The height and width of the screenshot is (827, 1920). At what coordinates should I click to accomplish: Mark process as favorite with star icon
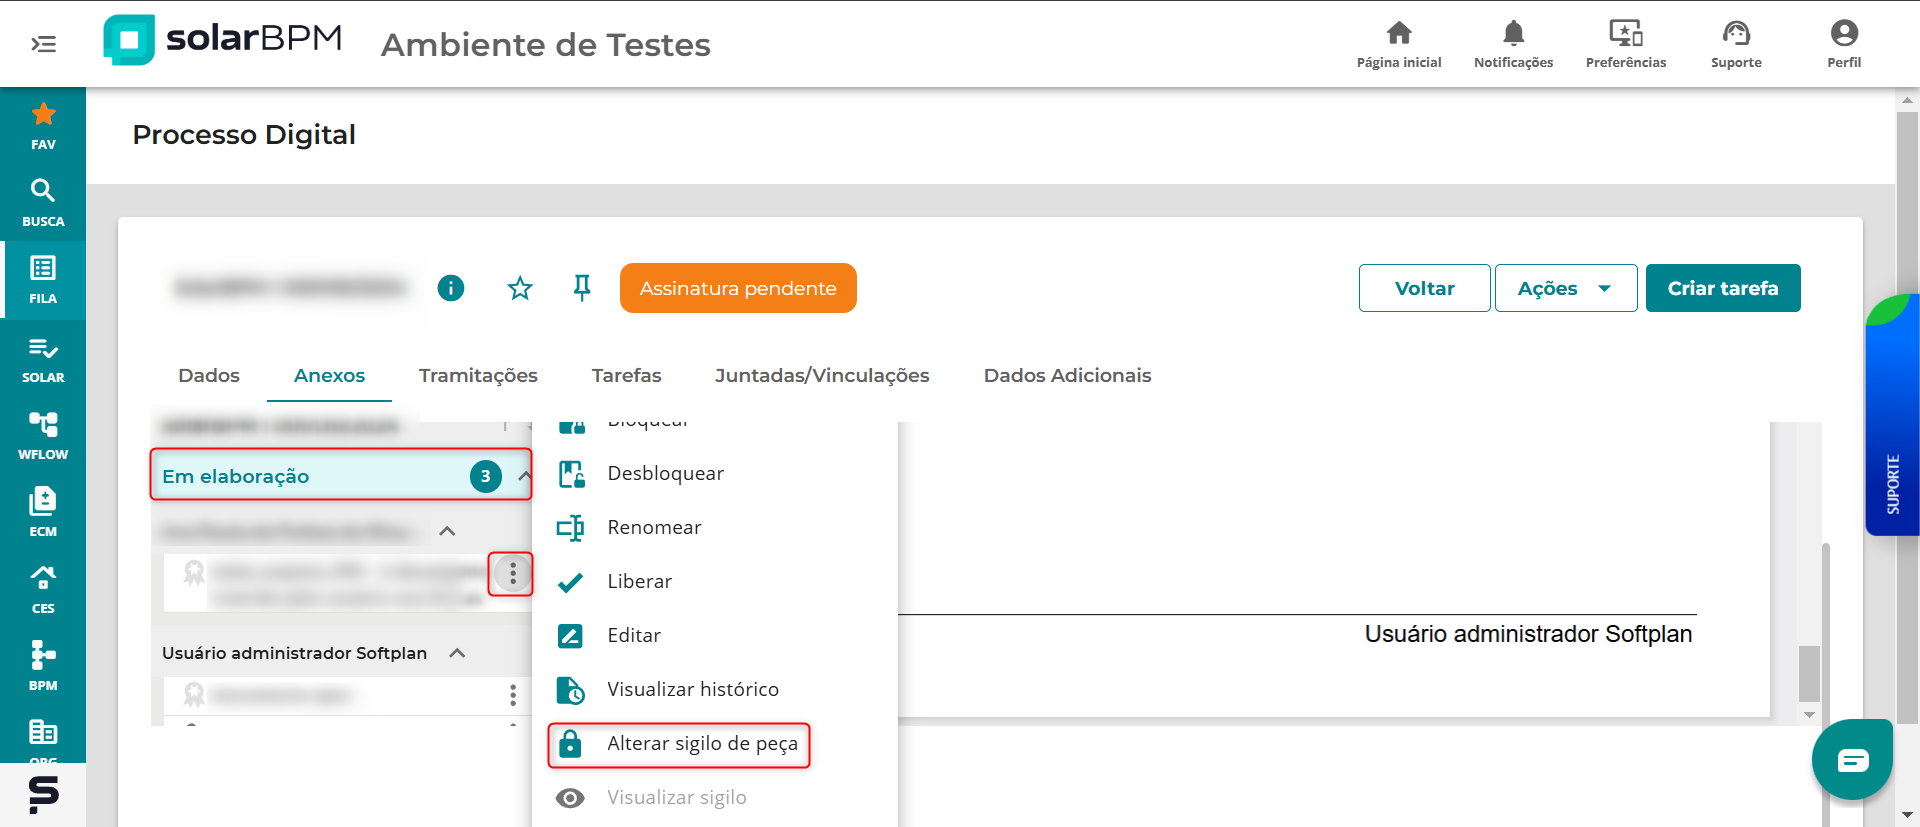[x=520, y=289]
